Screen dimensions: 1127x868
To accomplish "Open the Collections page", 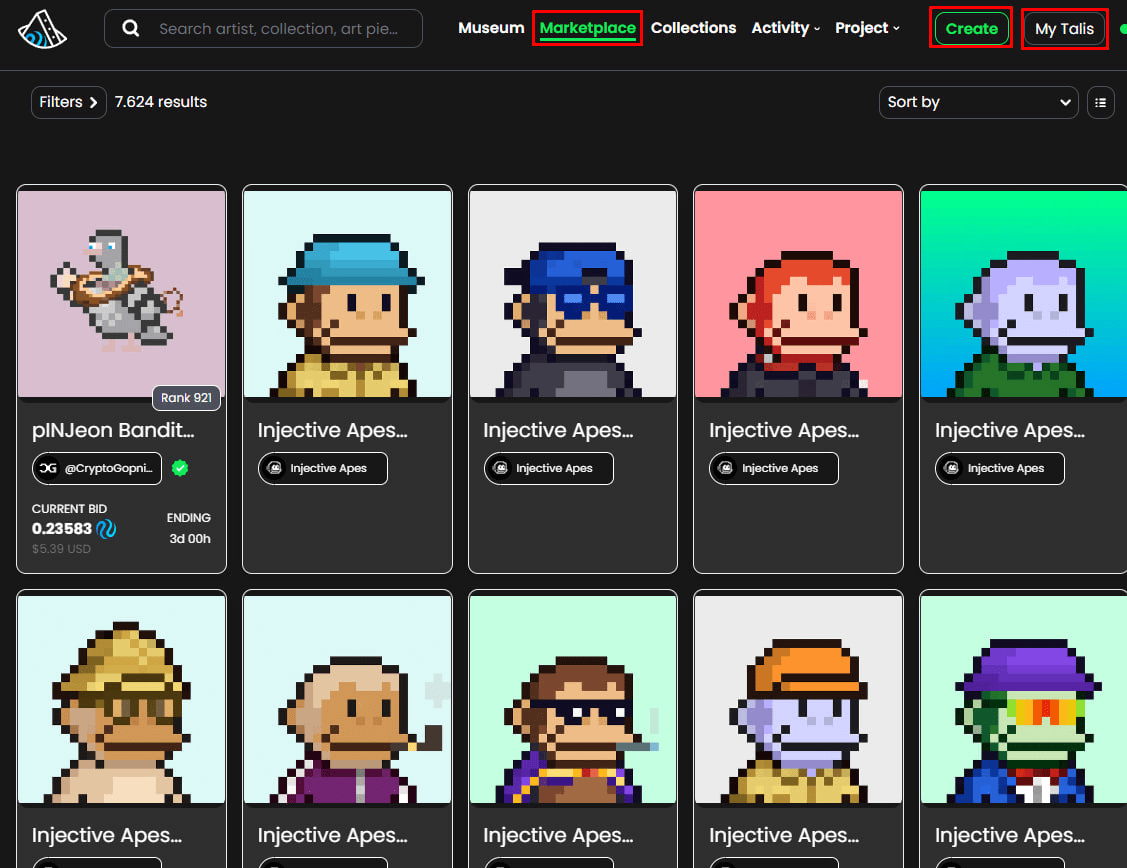I will coord(693,28).
